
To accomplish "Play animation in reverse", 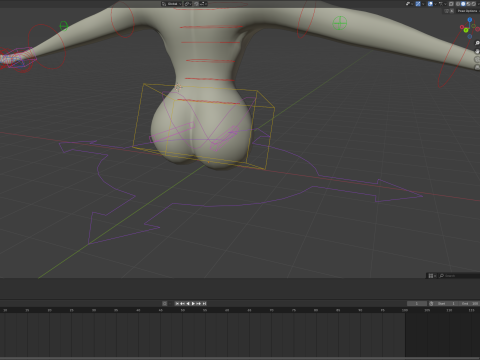I will [x=188, y=303].
